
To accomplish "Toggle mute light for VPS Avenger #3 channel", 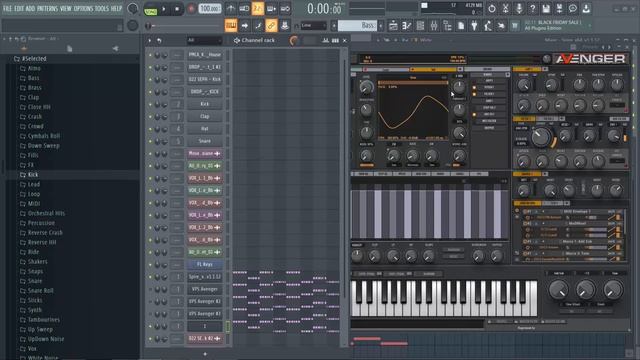I will pos(150,314).
